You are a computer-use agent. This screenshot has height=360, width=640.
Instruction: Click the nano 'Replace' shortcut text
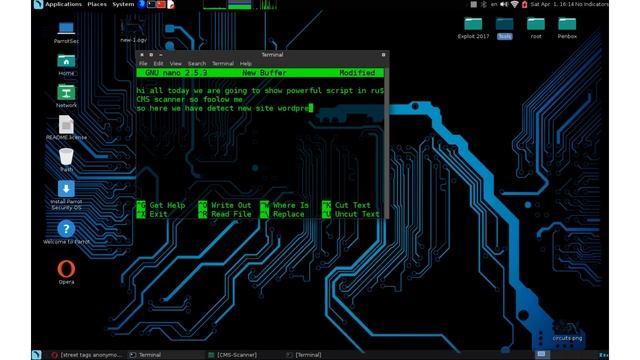[x=289, y=214]
